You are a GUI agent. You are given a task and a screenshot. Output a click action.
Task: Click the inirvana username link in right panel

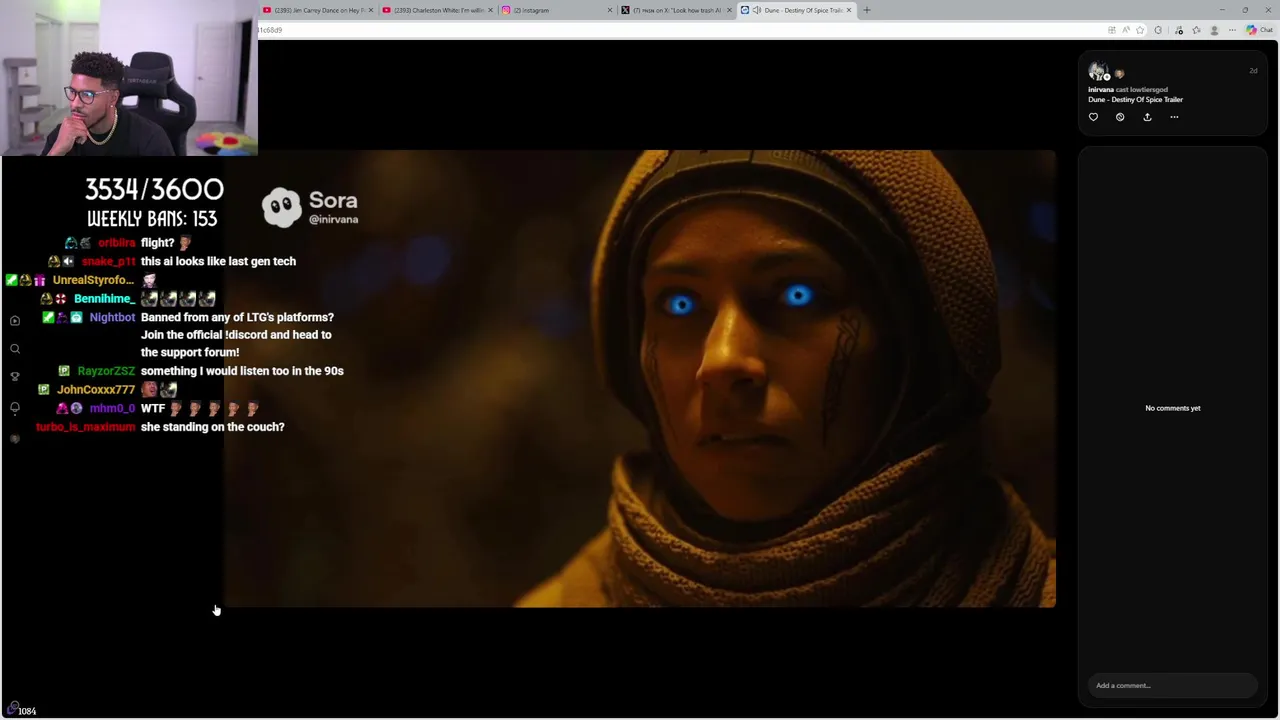tap(1100, 90)
